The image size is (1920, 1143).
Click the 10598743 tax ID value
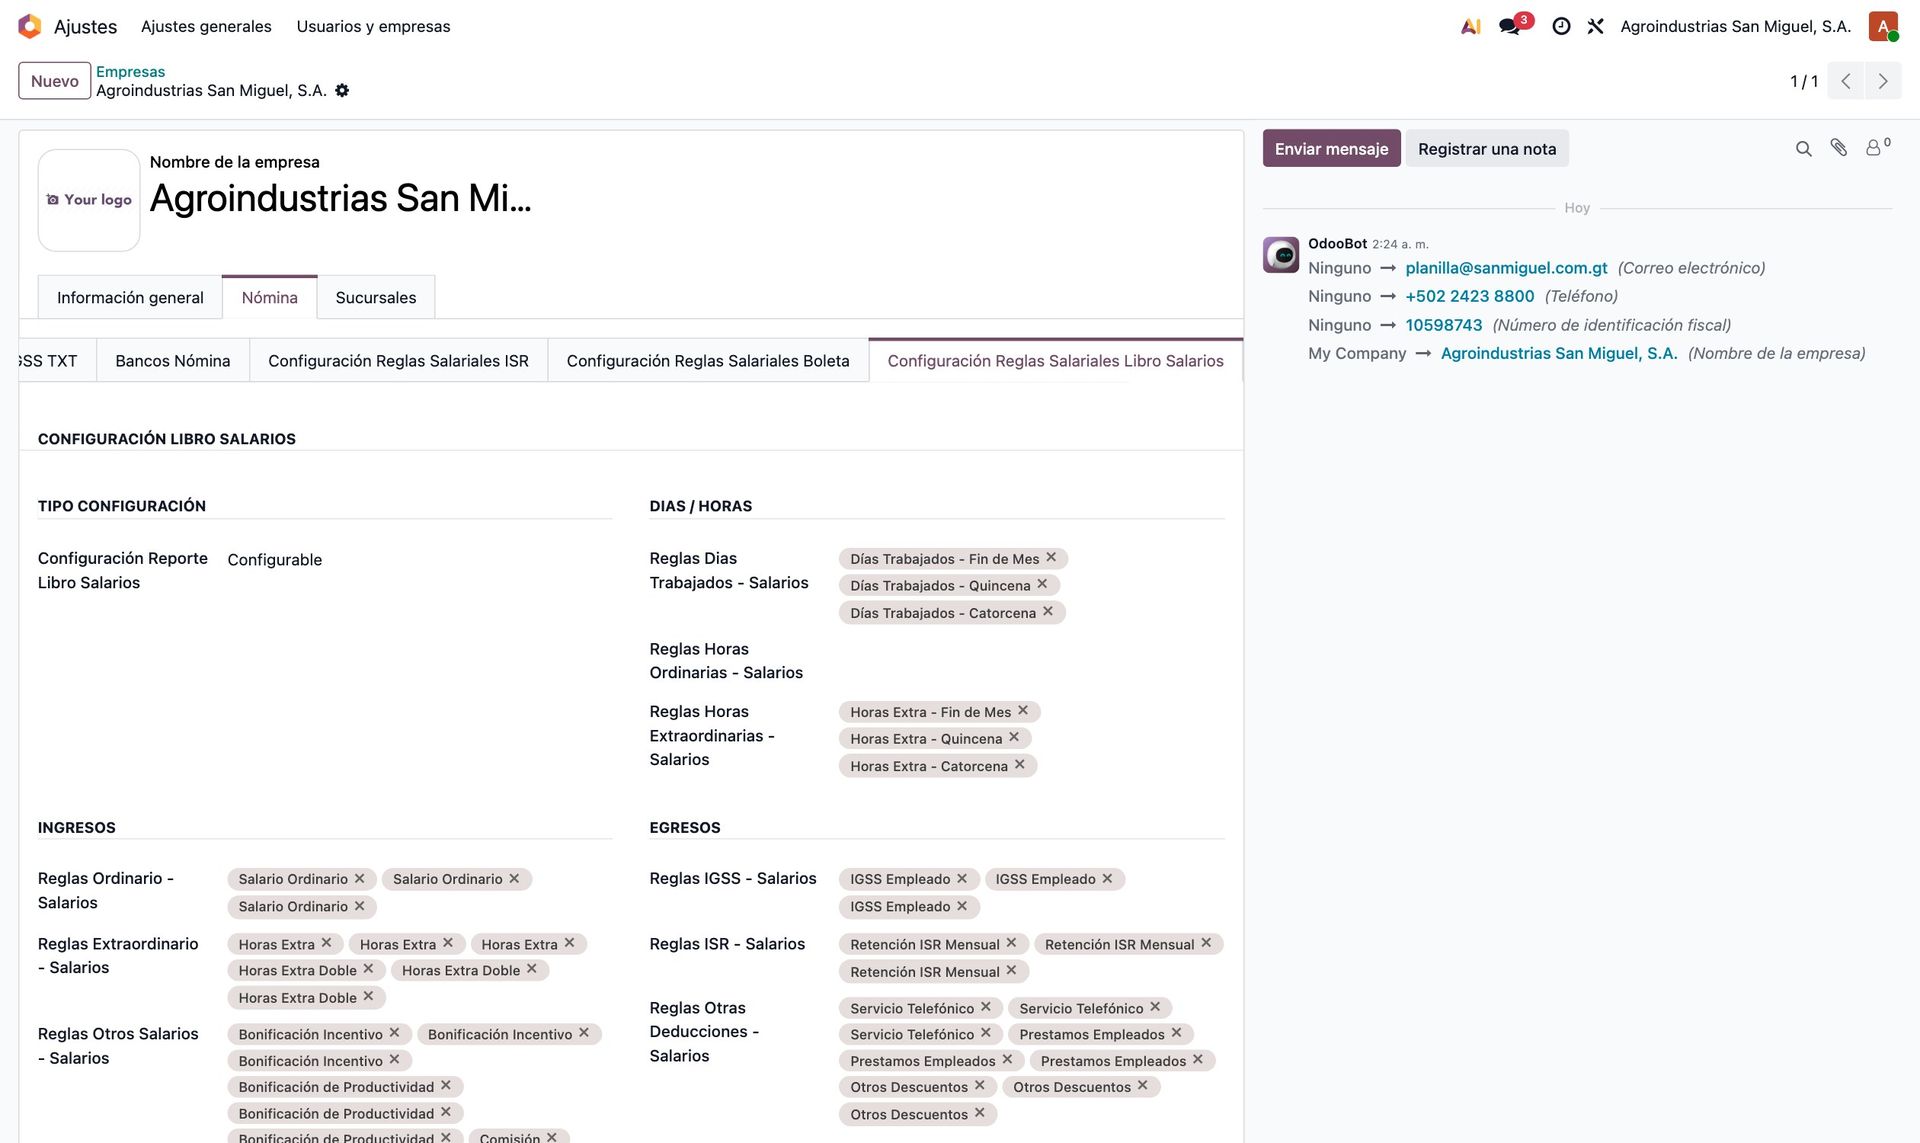click(1444, 325)
